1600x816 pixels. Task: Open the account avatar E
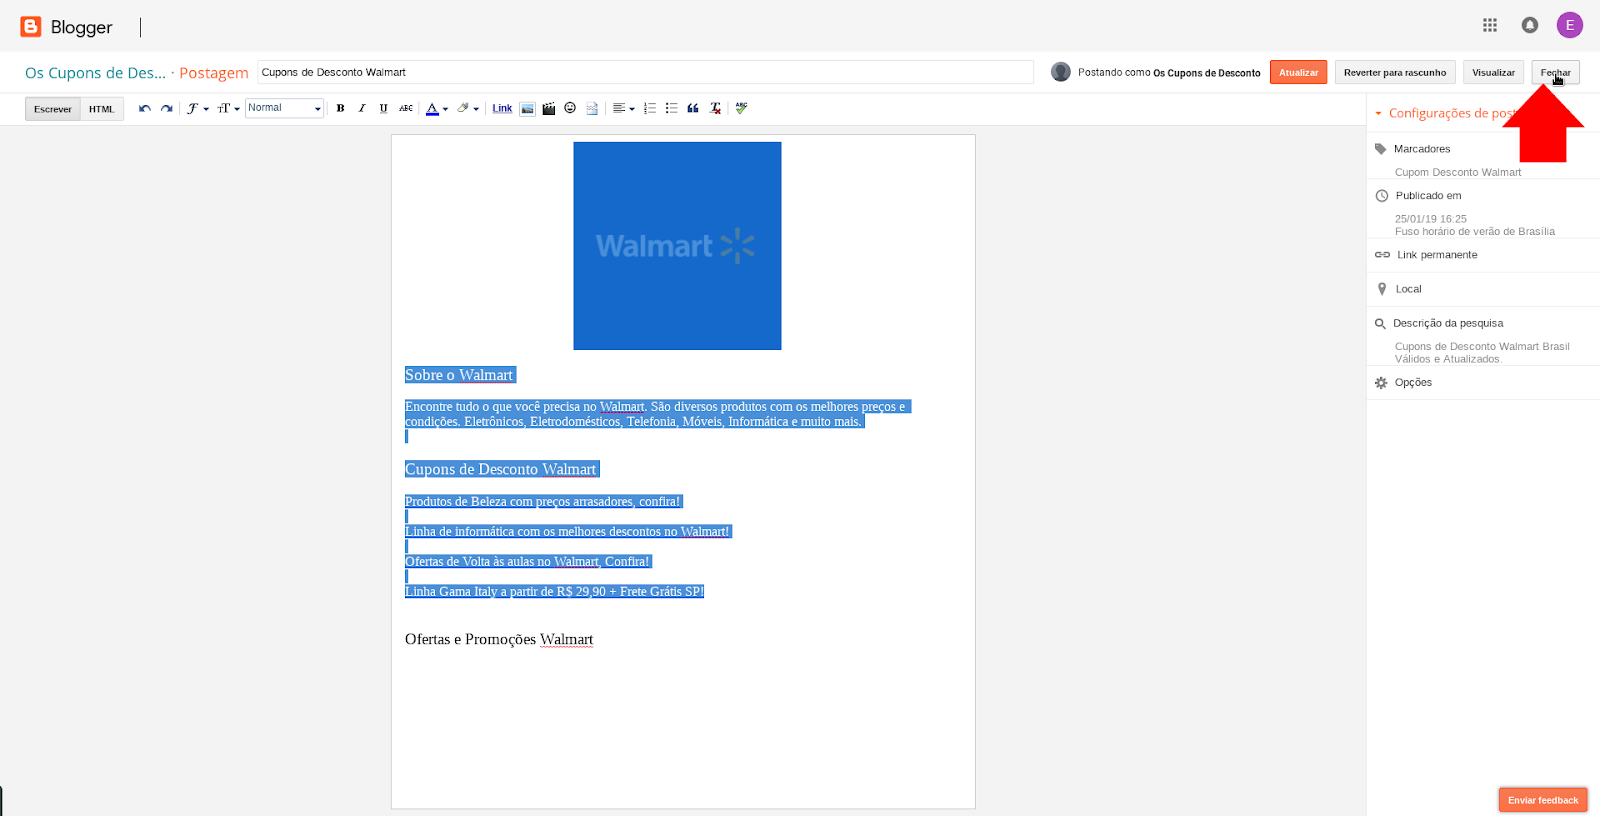click(x=1570, y=25)
